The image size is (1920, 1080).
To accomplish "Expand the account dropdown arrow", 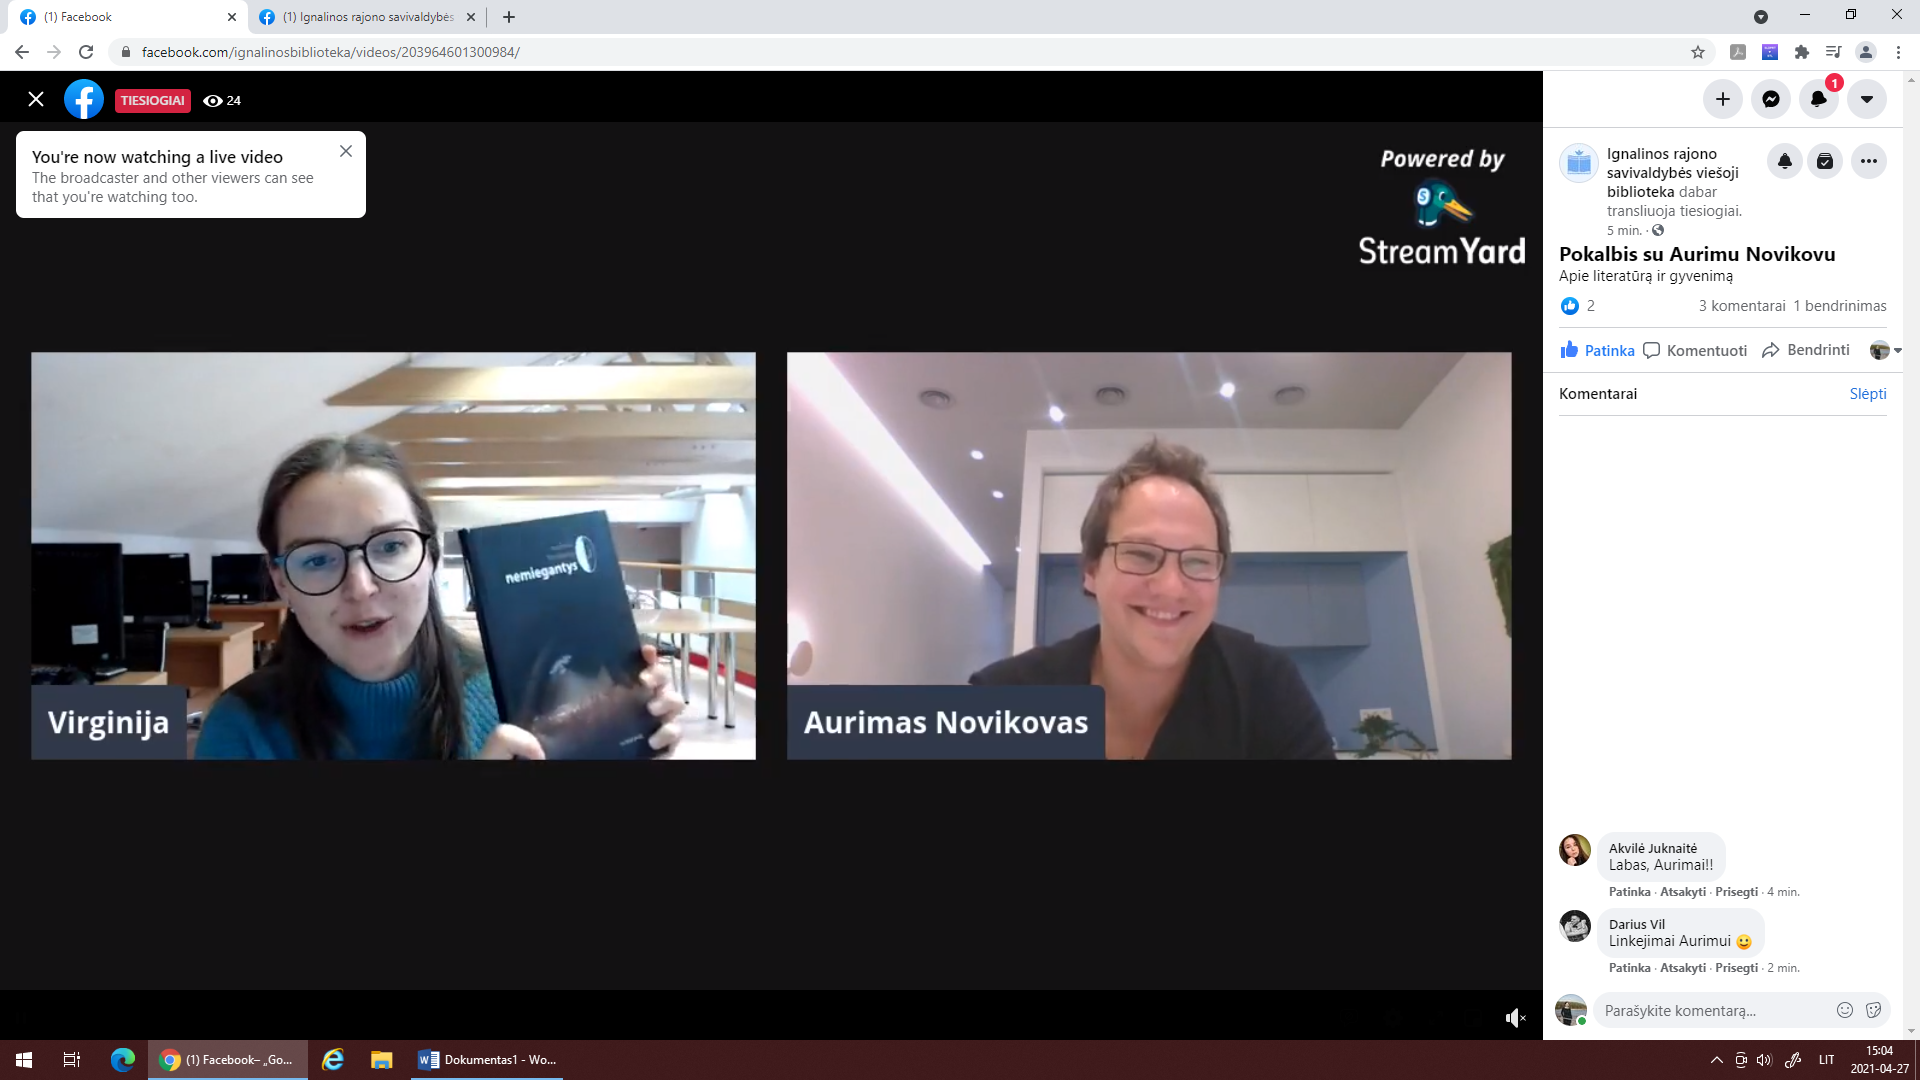I will click(x=1866, y=99).
